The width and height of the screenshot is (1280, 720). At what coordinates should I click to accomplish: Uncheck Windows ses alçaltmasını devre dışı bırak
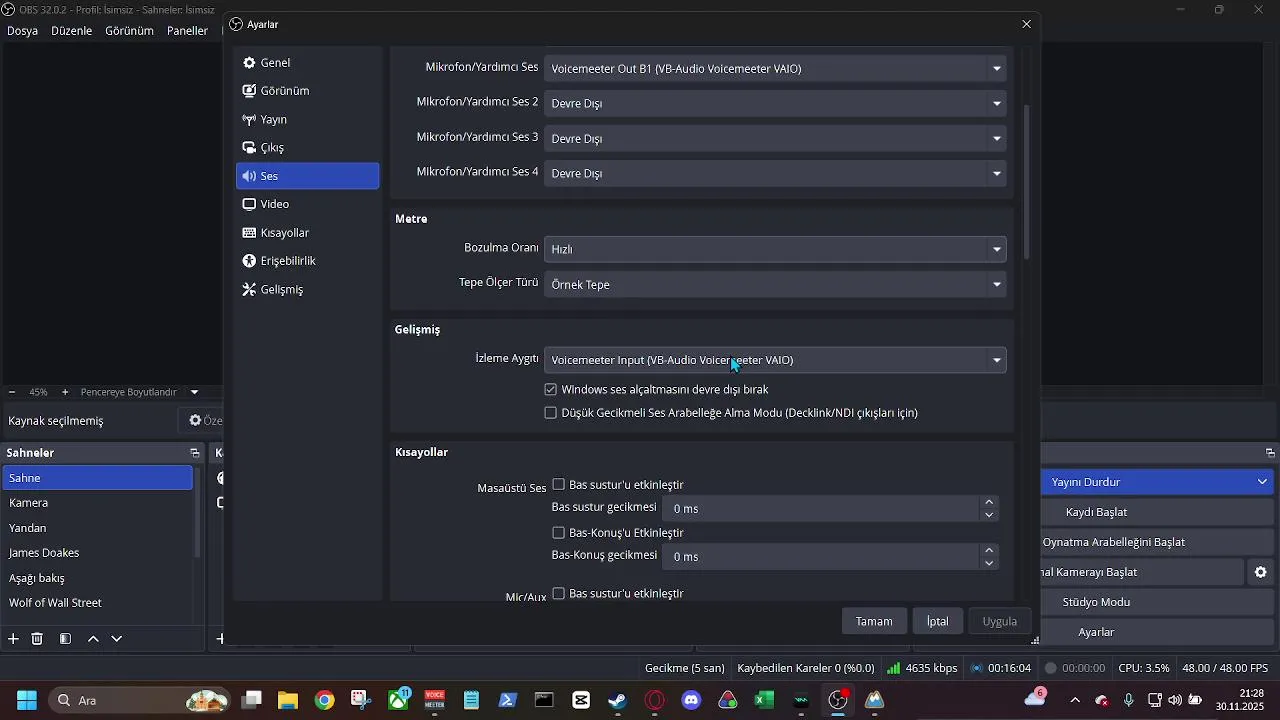tap(551, 389)
